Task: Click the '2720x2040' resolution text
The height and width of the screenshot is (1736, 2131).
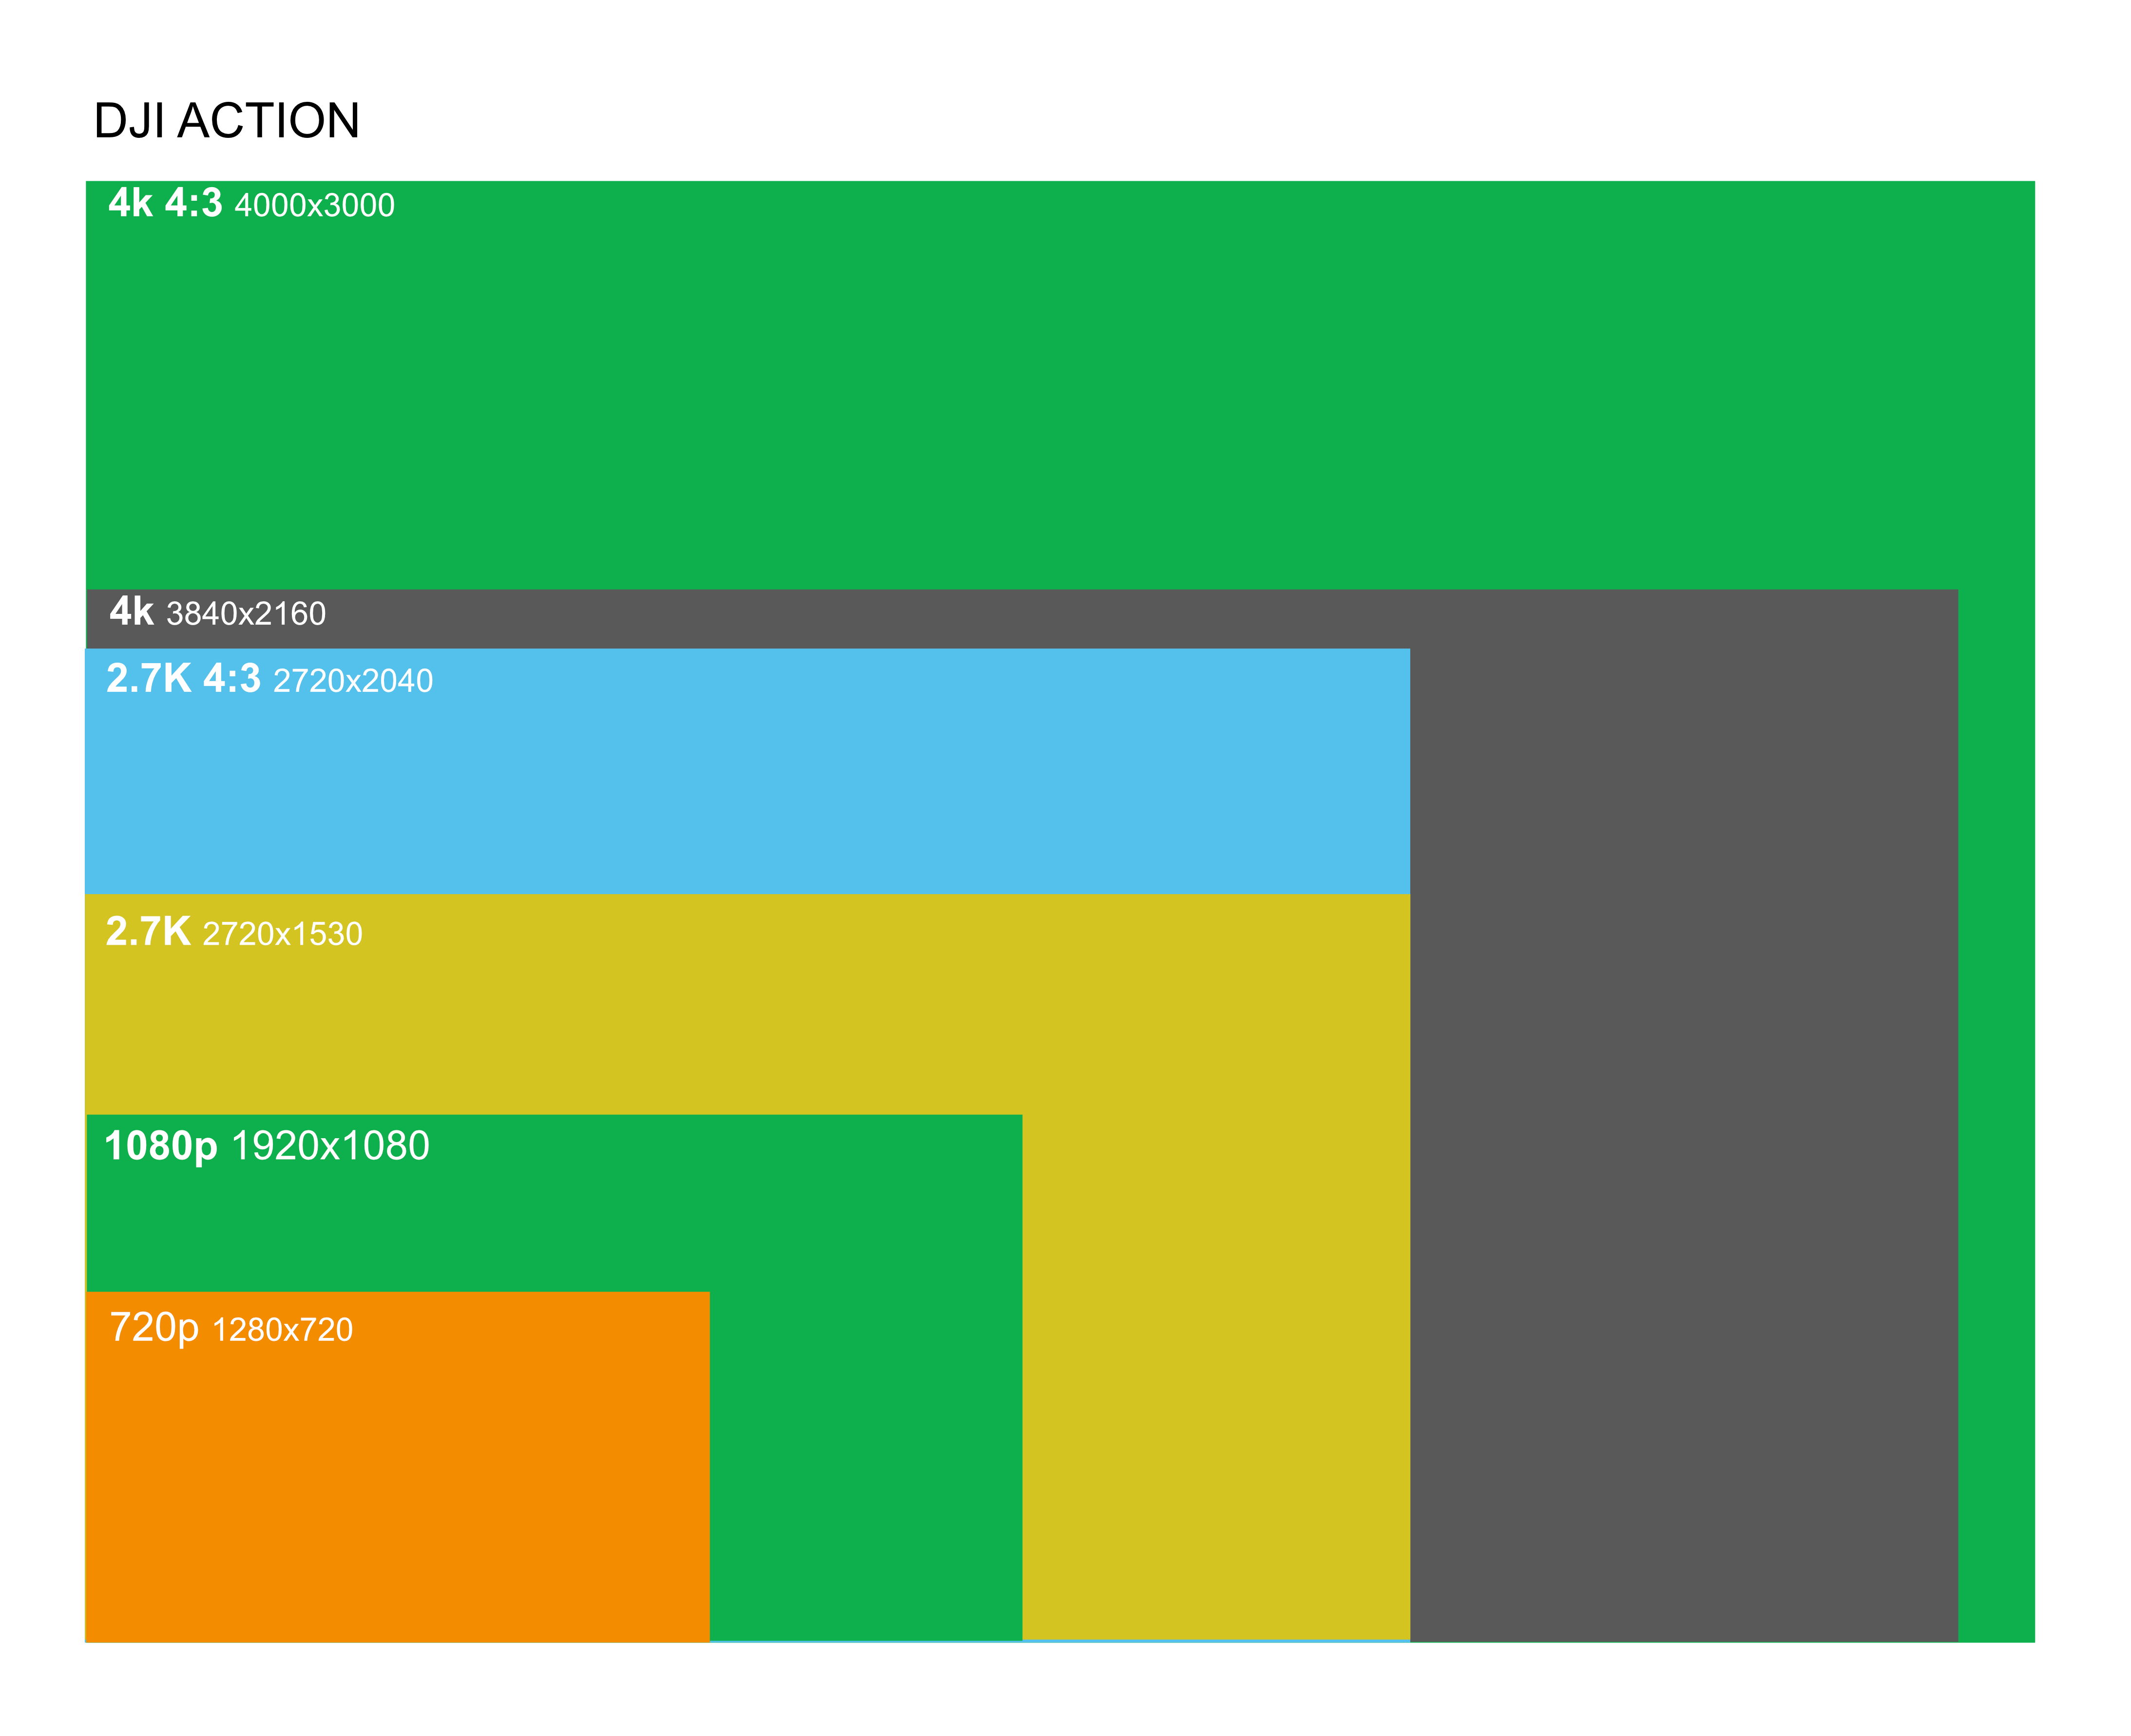Action: [353, 682]
